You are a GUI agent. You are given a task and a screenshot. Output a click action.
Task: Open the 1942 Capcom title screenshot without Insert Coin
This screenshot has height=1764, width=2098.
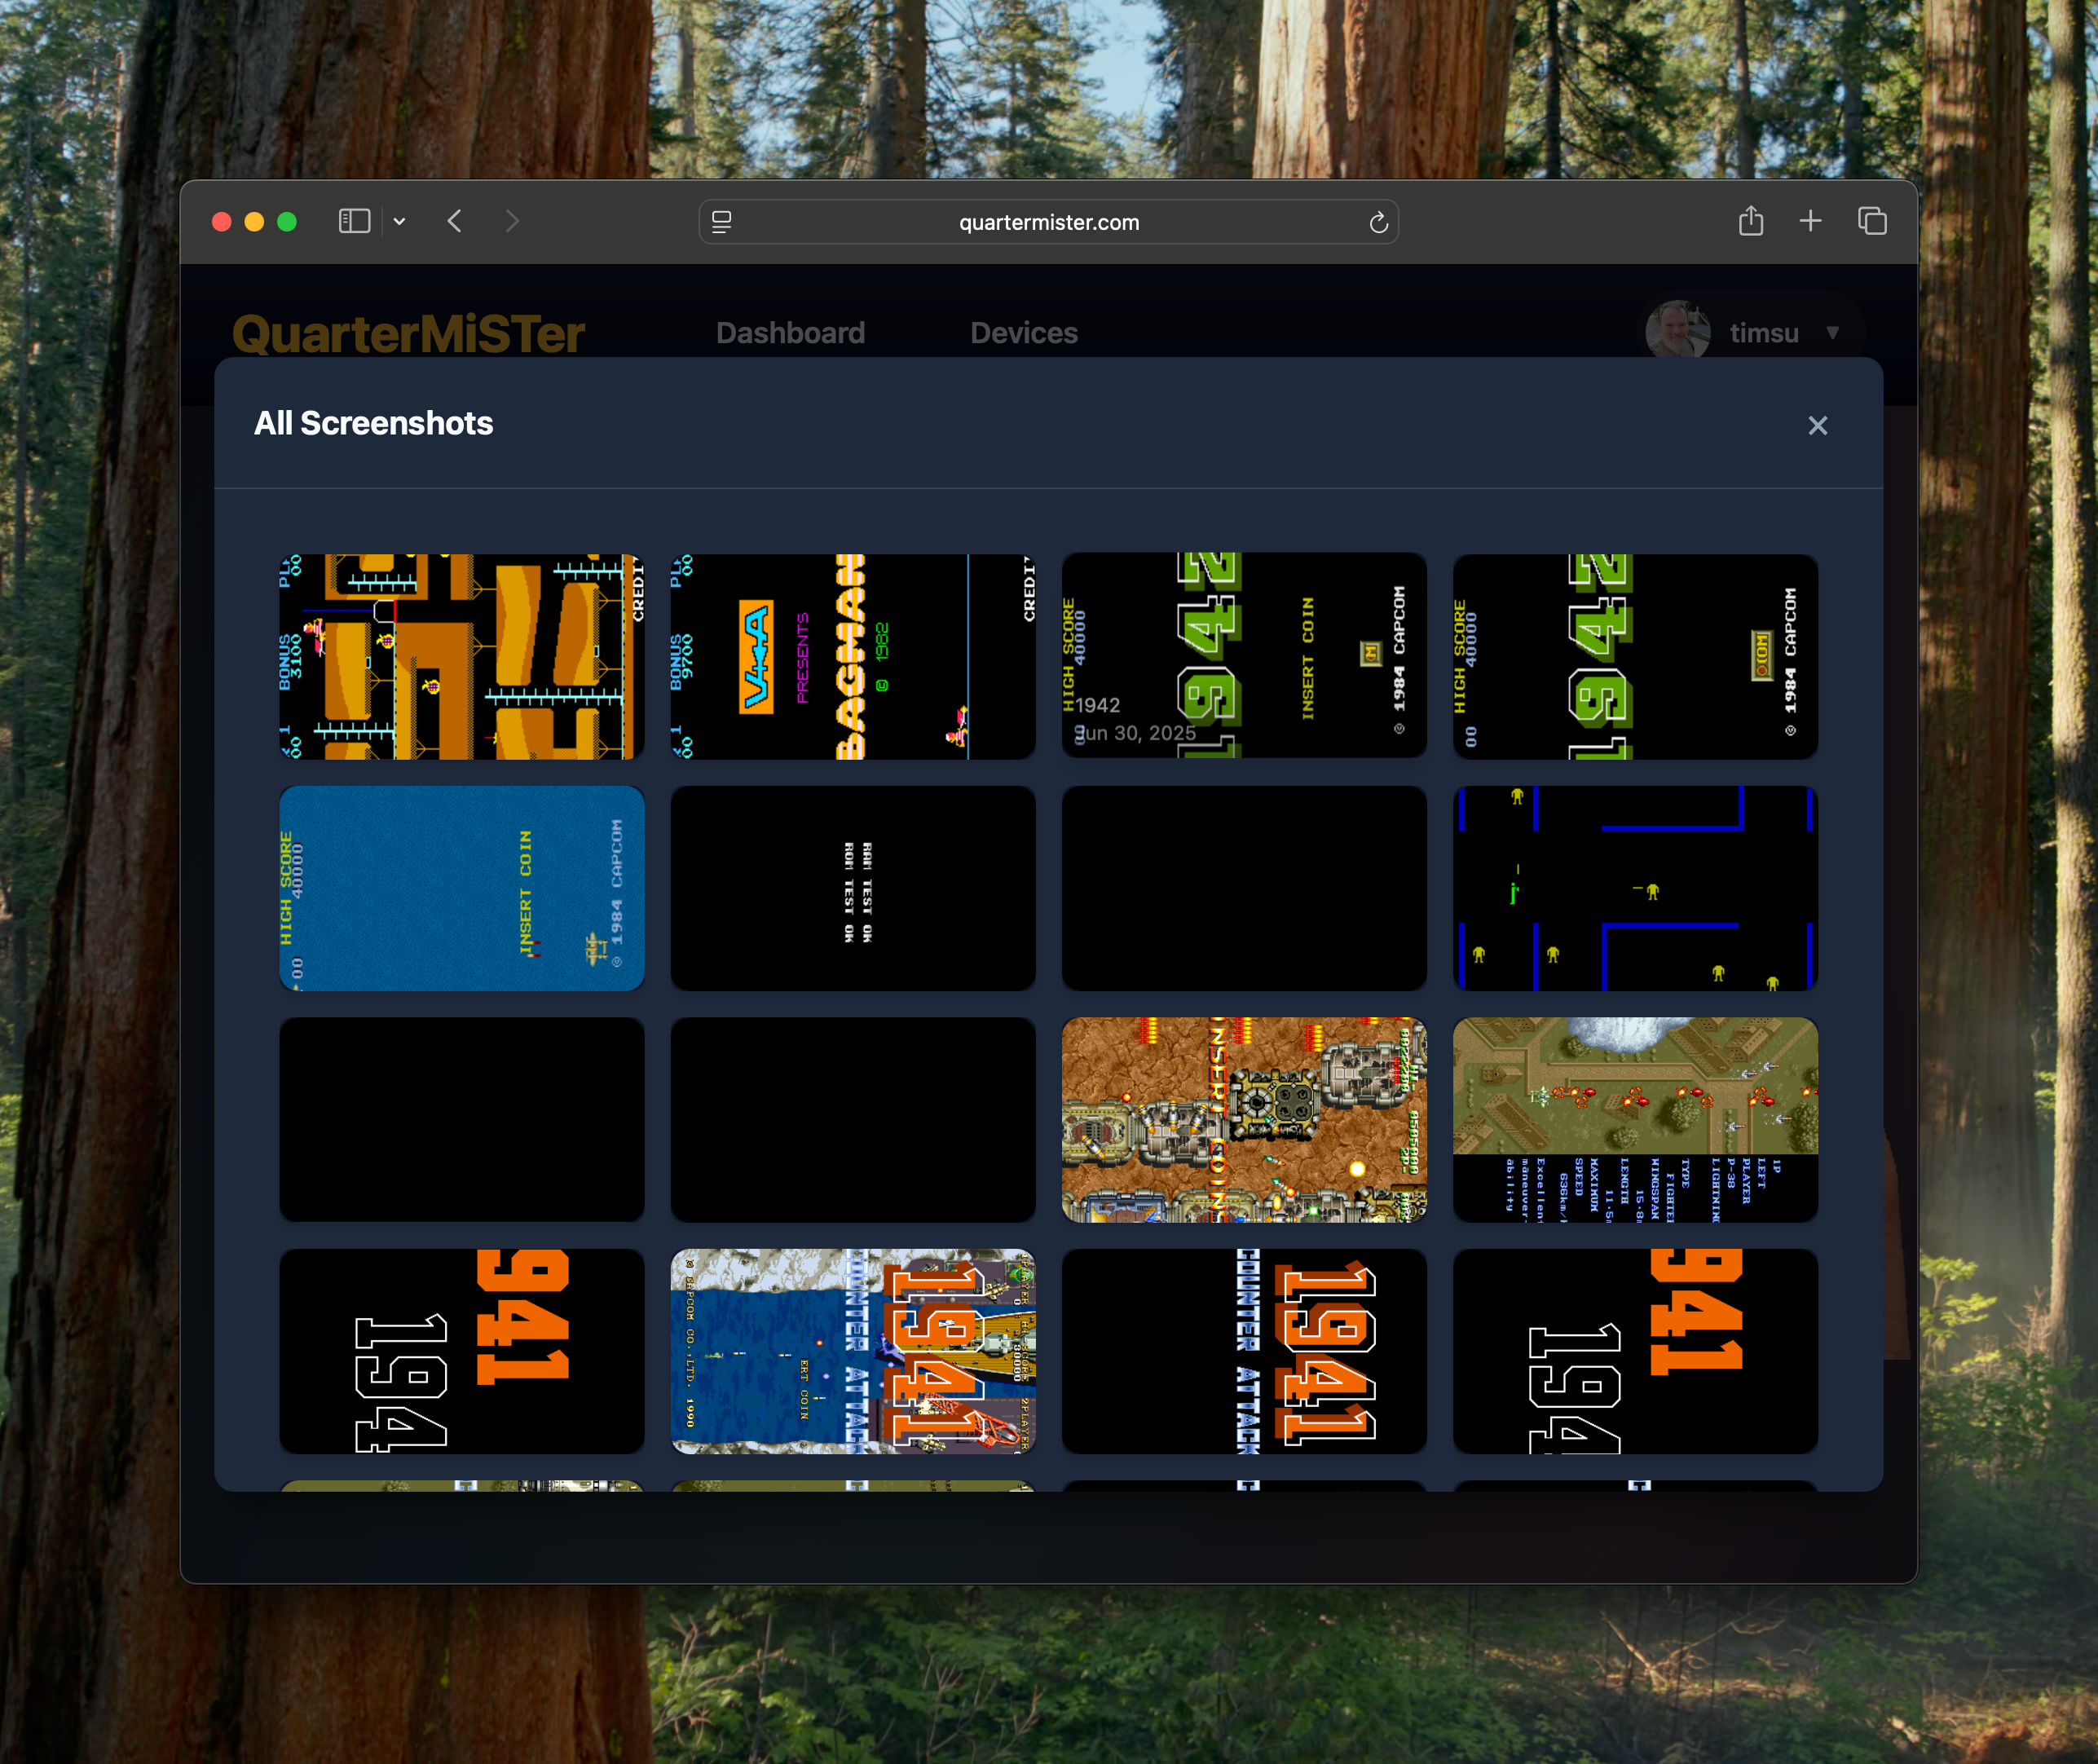tap(1635, 657)
